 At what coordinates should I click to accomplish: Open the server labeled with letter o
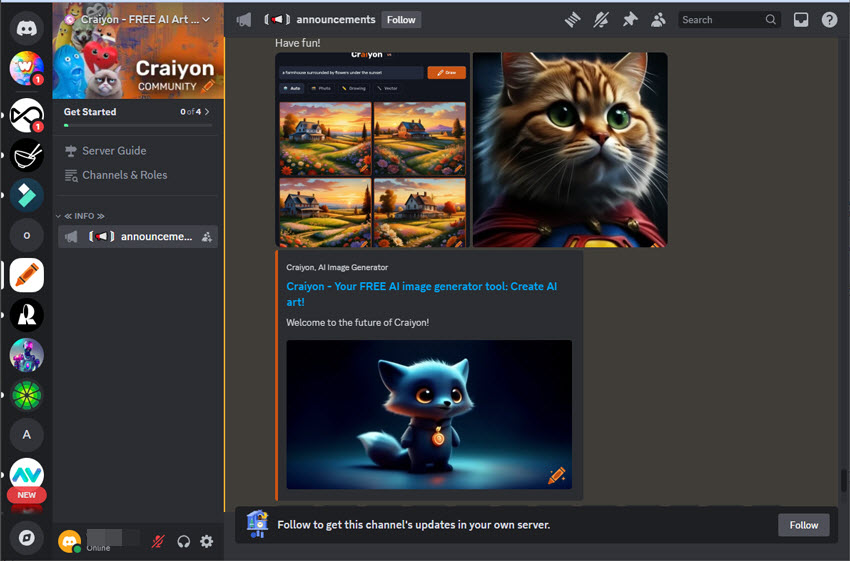(26, 236)
